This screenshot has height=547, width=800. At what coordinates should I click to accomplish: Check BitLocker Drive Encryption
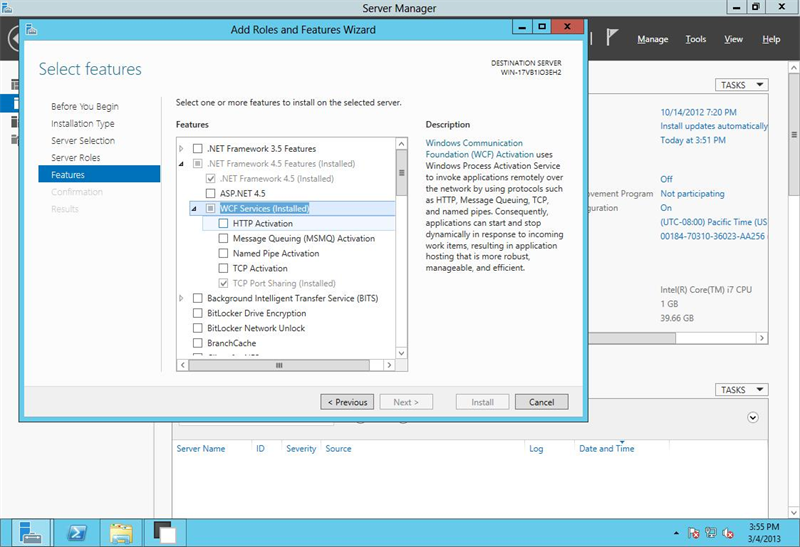(x=197, y=313)
